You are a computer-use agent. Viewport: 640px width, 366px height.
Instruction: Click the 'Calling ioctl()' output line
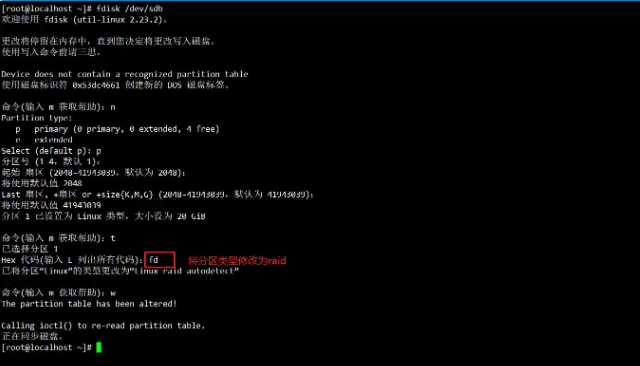(103, 326)
